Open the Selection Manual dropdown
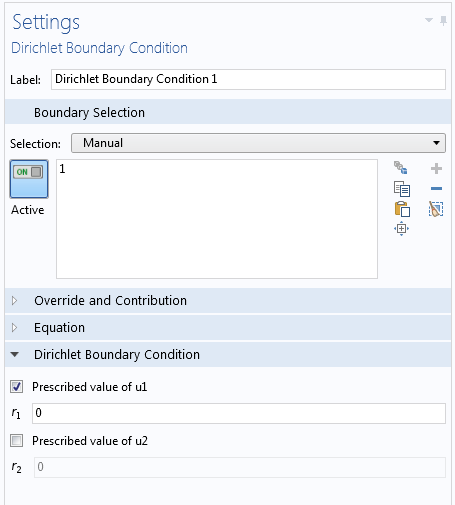 point(258,143)
